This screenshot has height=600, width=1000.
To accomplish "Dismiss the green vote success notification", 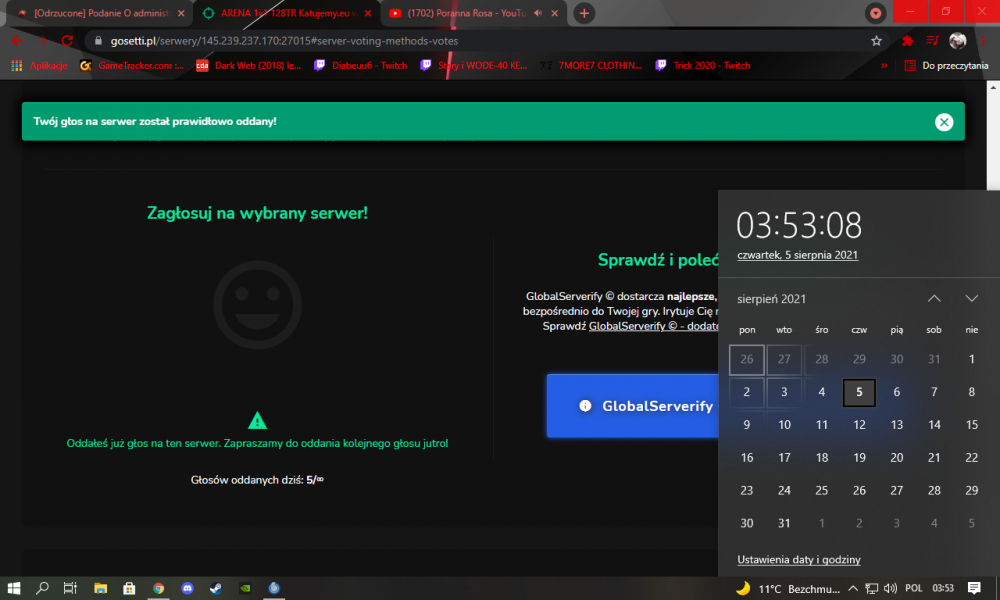I will (x=944, y=122).
